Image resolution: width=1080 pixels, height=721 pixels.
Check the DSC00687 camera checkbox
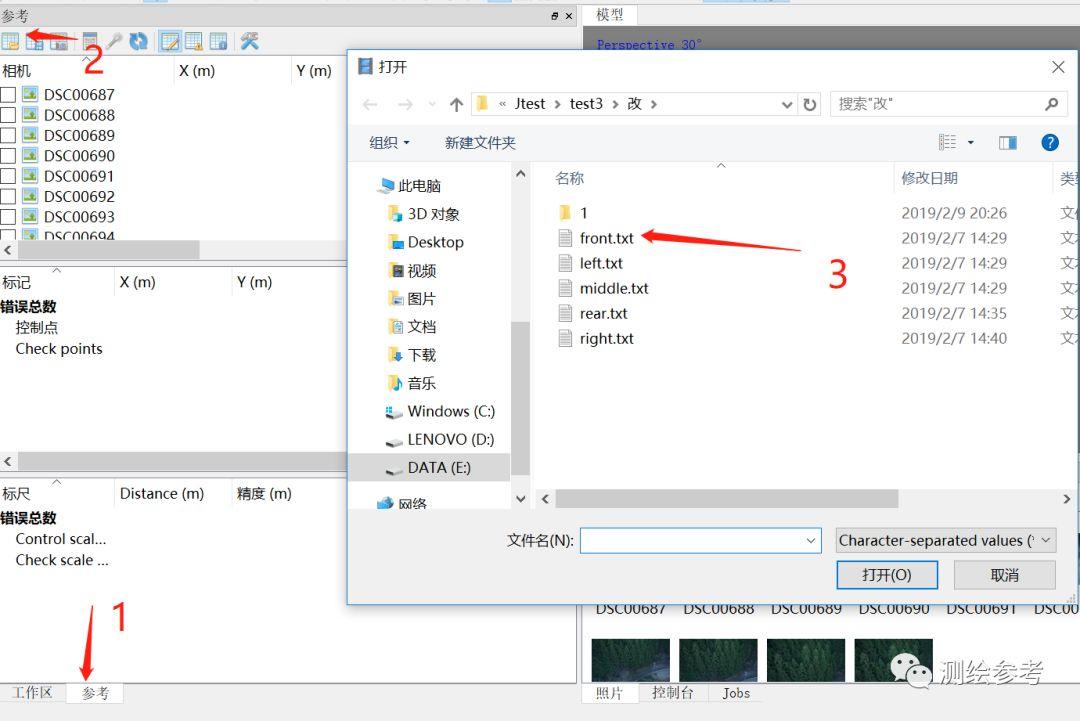pyautogui.click(x=8, y=94)
